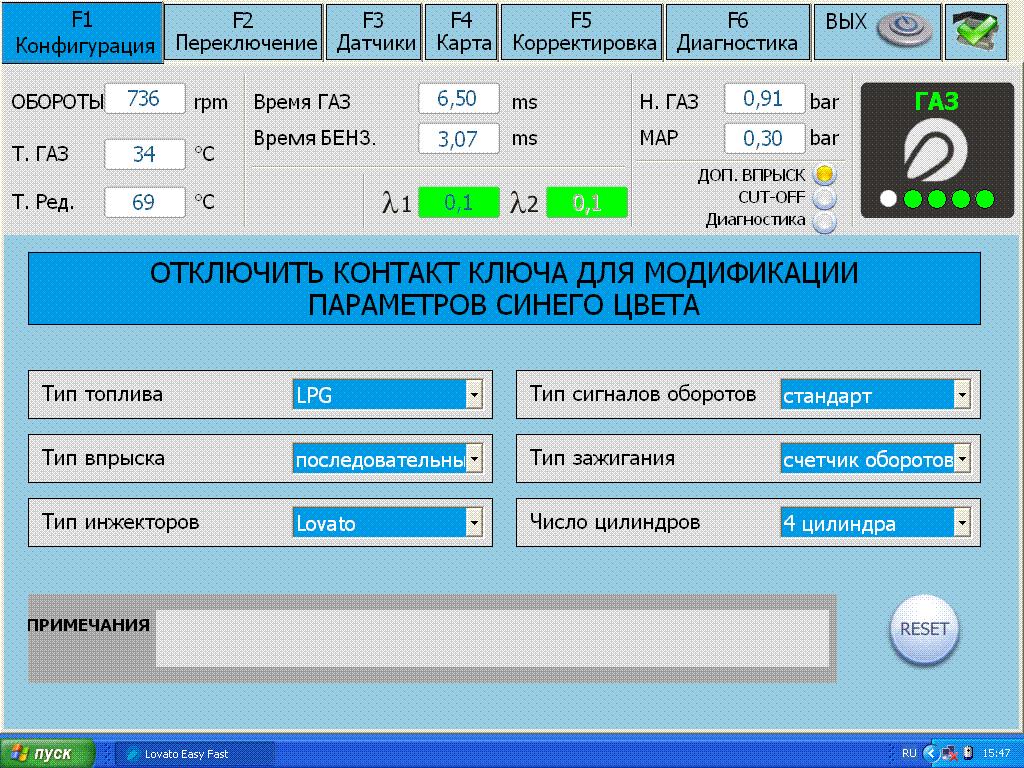The height and width of the screenshot is (768, 1024).
Task: Click the blue ОТКЛЮЧИТЬ КОНТАКТ КЛЮЧА banner
Action: tap(504, 289)
